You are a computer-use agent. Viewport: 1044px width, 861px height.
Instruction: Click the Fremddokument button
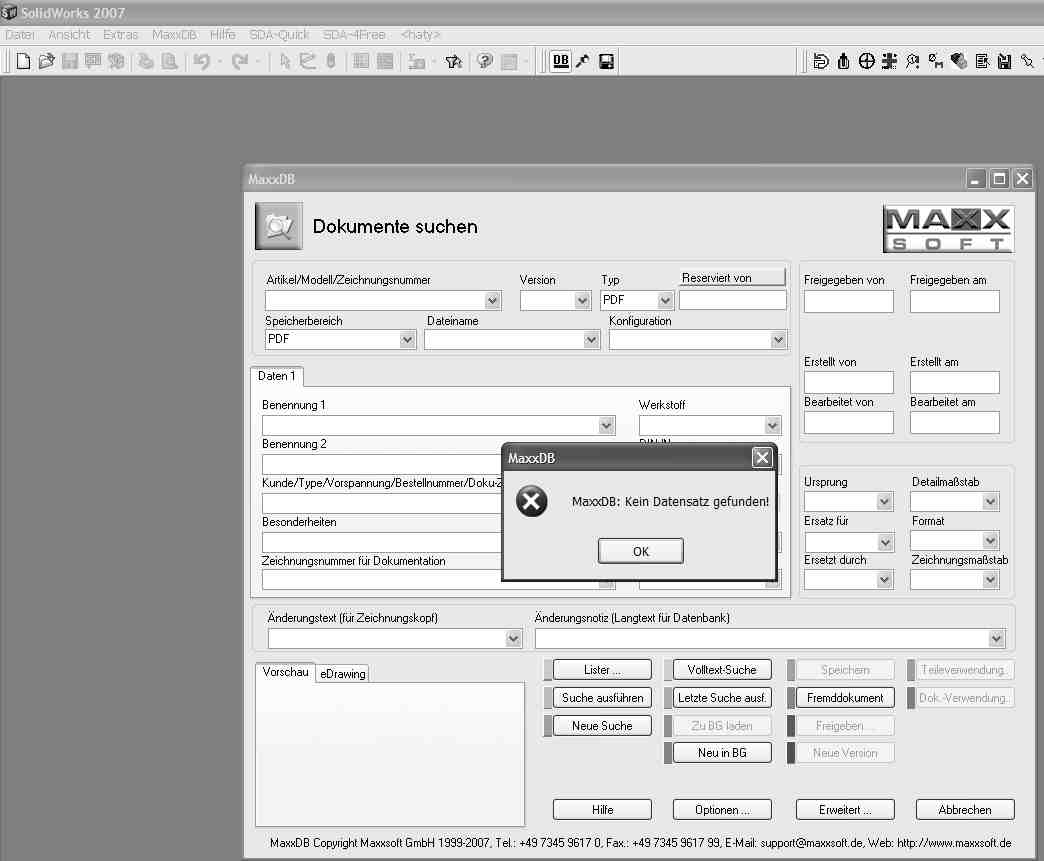(845, 698)
